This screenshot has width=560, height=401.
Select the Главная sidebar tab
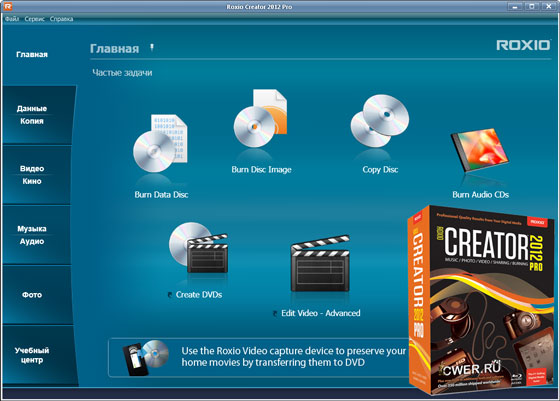[32, 55]
